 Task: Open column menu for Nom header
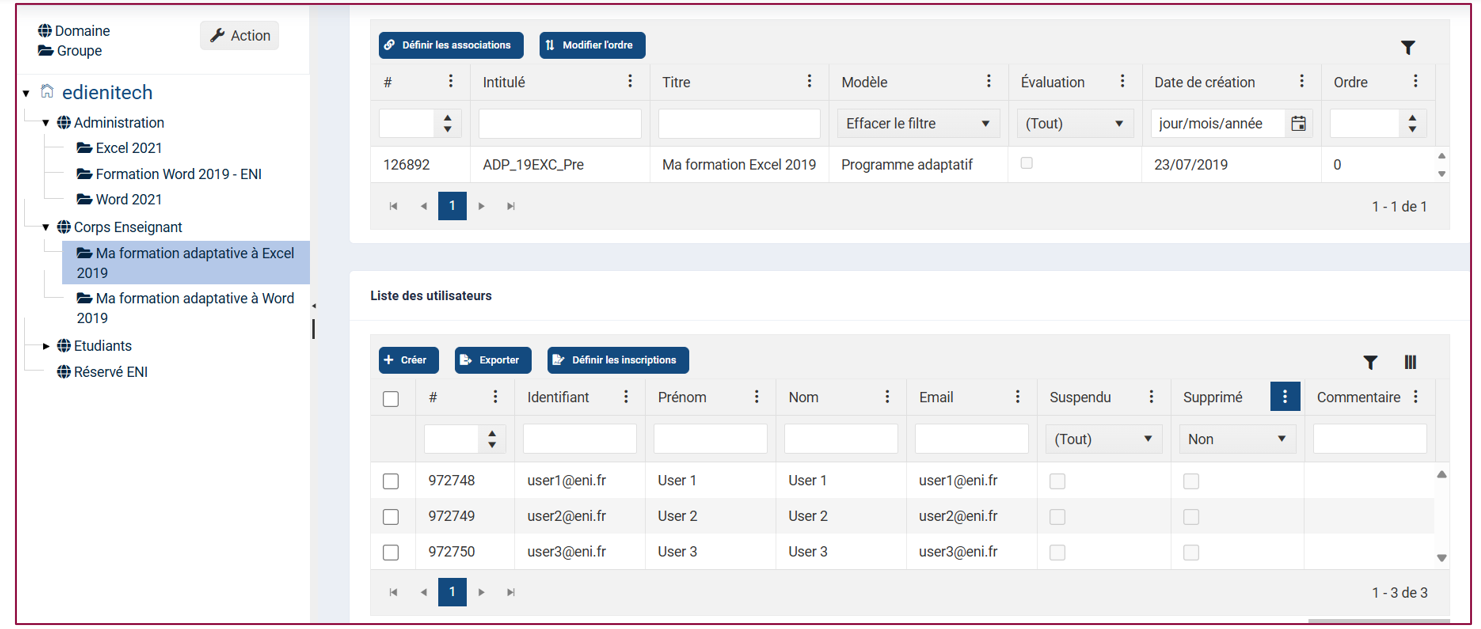point(887,397)
